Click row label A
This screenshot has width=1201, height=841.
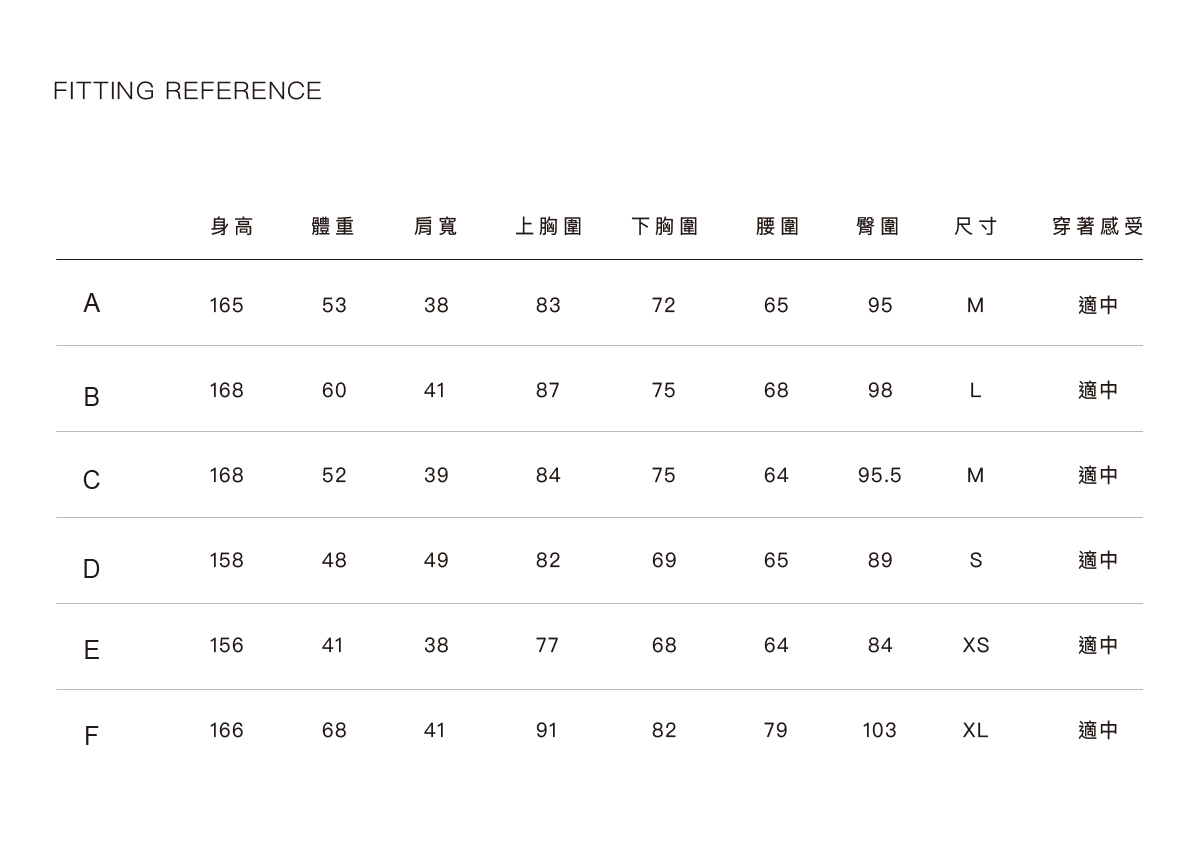[91, 304]
